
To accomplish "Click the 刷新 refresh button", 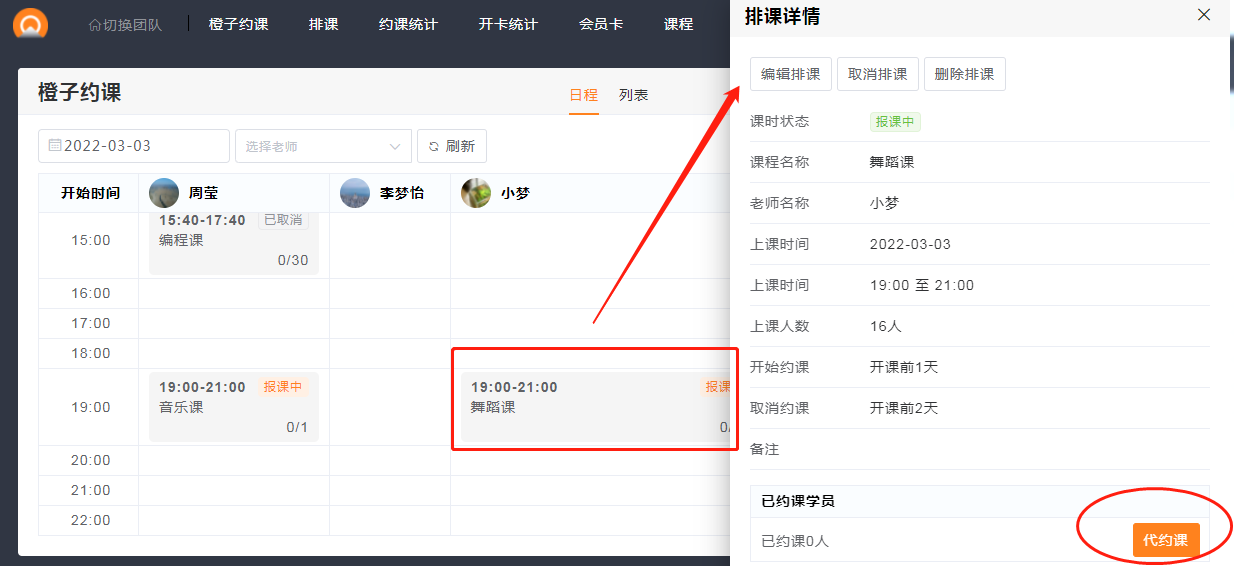I will [x=451, y=146].
